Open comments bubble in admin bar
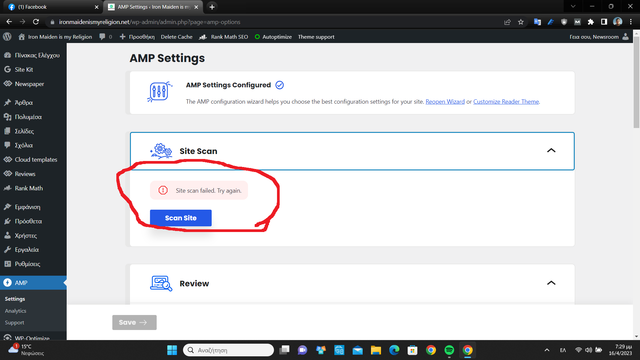 click(105, 37)
